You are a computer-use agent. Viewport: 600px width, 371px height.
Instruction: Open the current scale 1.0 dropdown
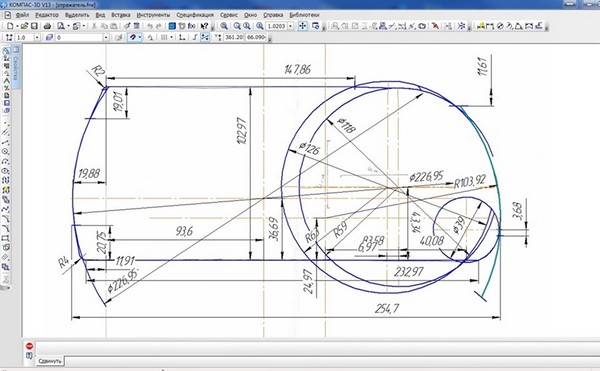[x=37, y=37]
